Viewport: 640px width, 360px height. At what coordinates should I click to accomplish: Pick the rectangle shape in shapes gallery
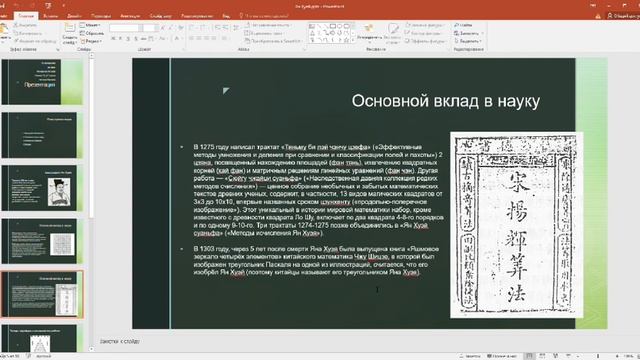333,26
